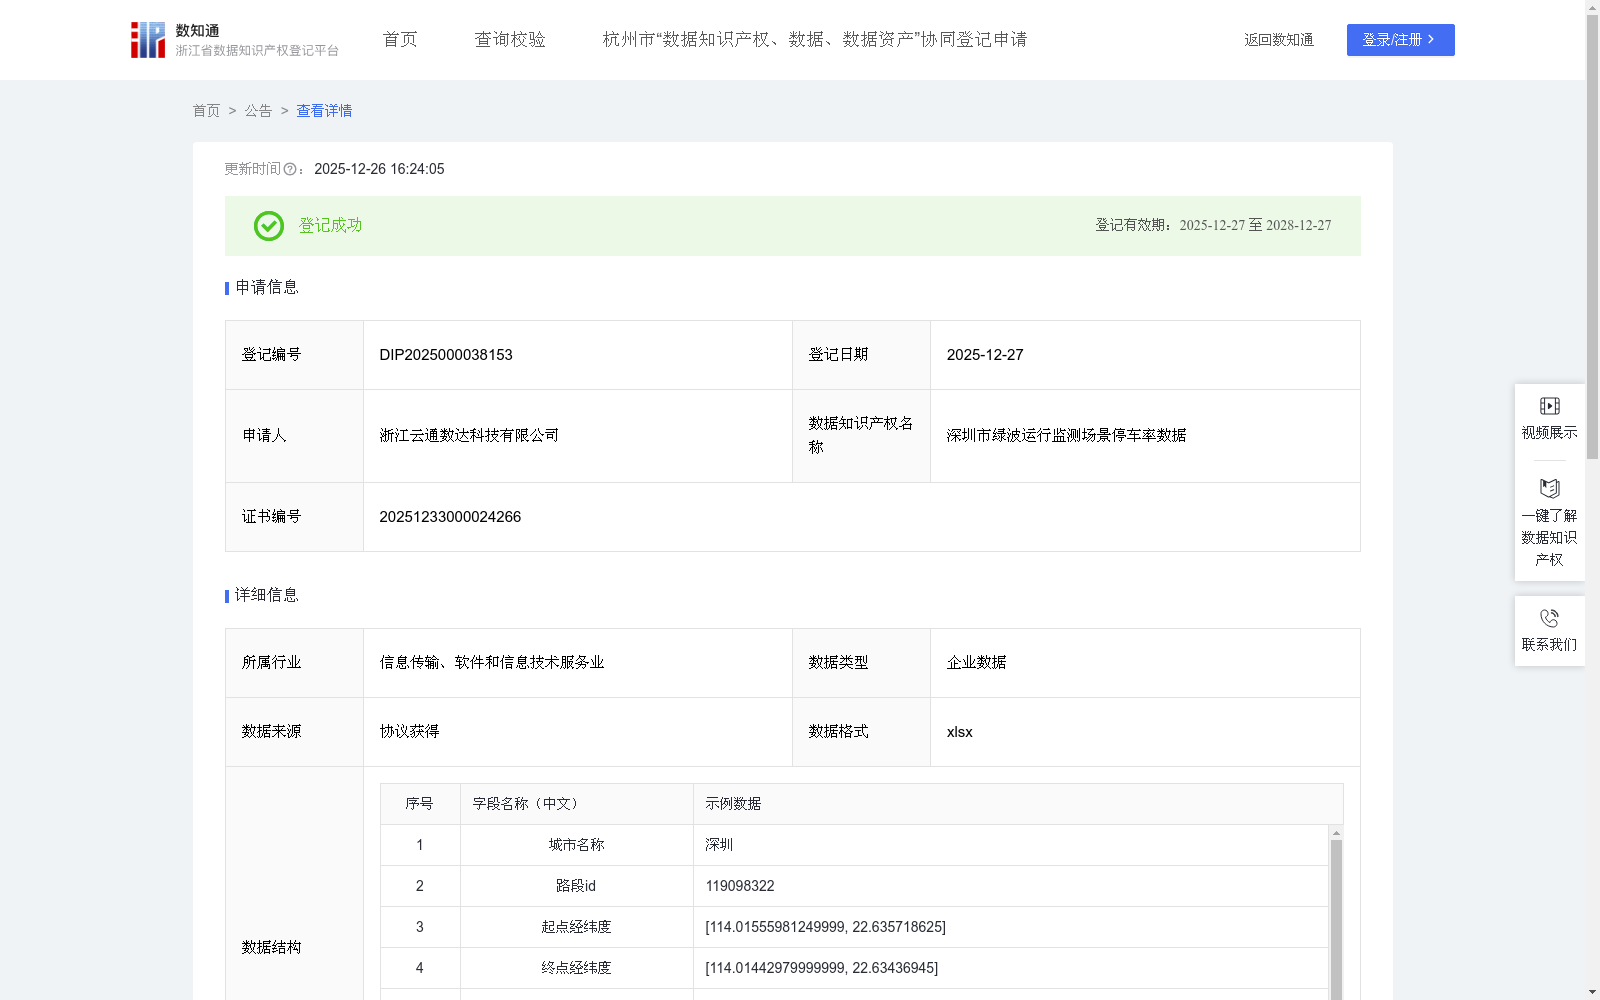This screenshot has width=1600, height=1000.
Task: Select certificate number 20251233000024266
Action: [450, 517]
